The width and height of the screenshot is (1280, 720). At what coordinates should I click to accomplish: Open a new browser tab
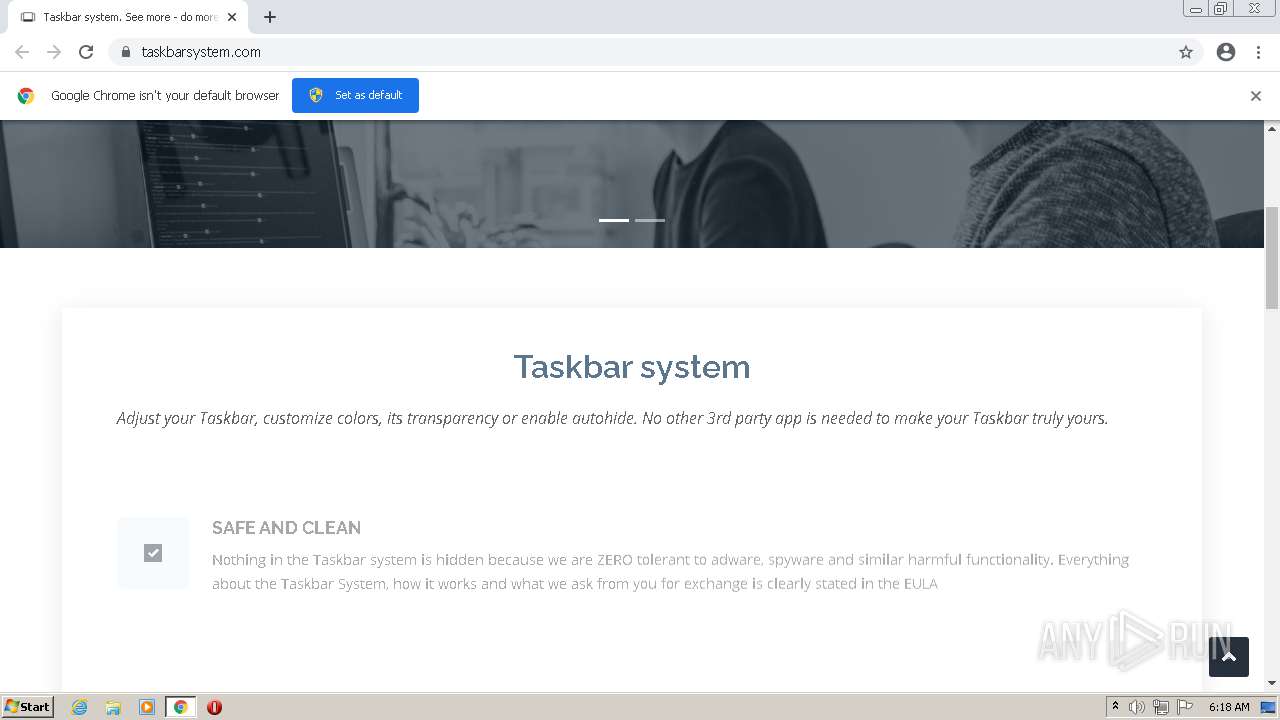270,17
